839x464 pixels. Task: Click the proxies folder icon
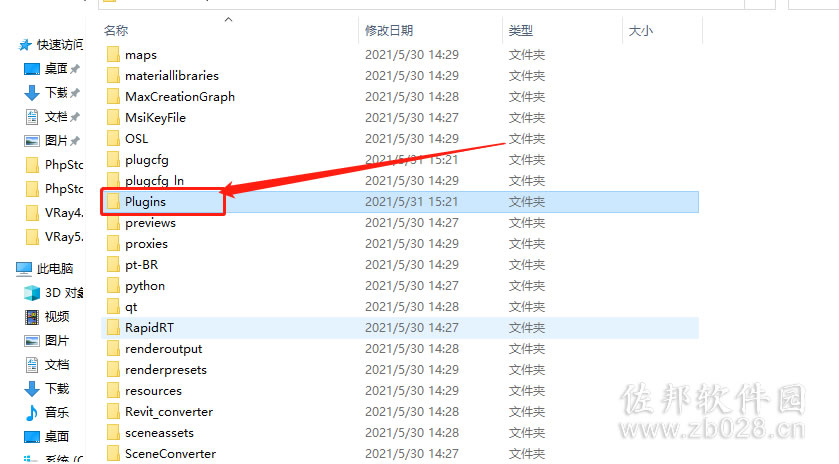click(113, 244)
